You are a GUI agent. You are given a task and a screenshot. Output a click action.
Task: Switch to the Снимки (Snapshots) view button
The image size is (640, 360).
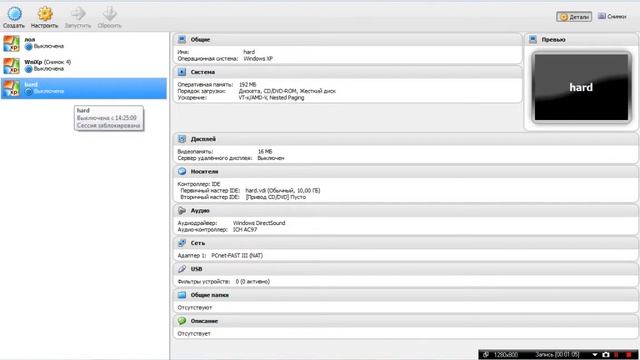pos(612,17)
